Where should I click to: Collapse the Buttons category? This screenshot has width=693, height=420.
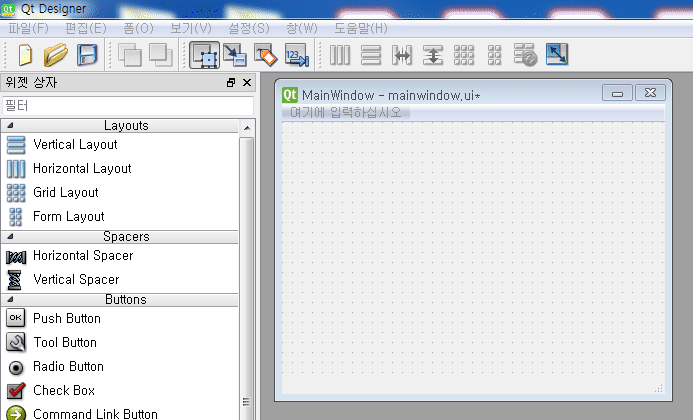[x=10, y=299]
